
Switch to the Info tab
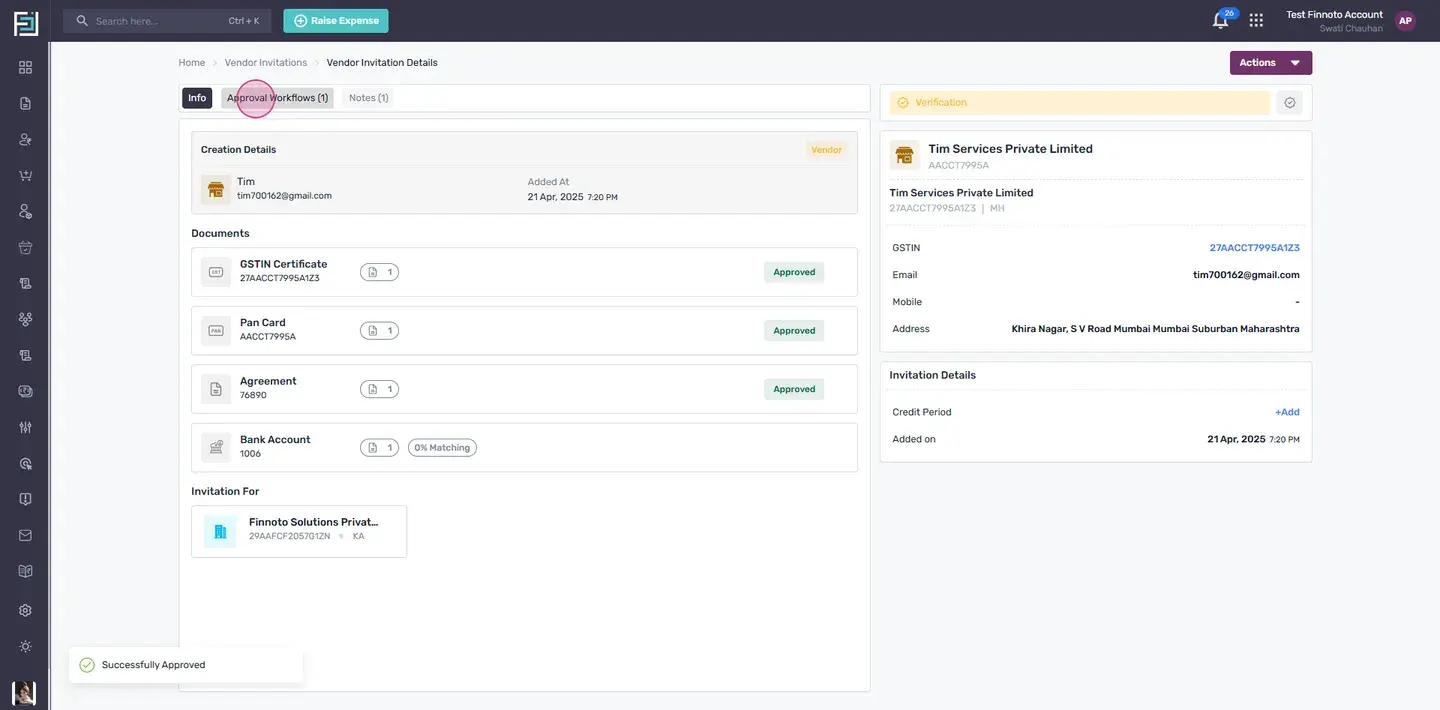pos(197,98)
